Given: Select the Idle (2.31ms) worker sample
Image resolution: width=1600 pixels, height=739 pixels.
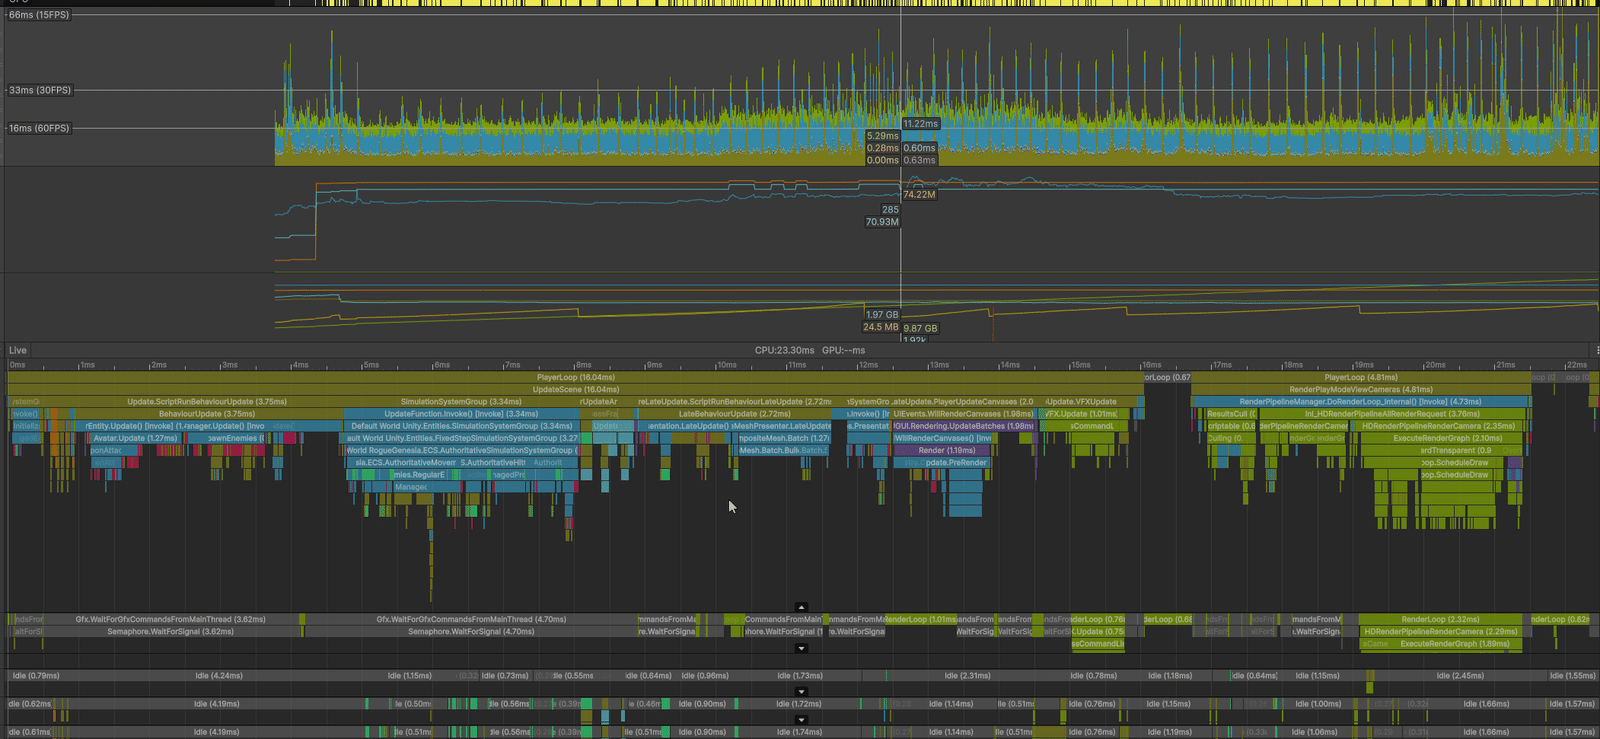Looking at the screenshot, I should click(967, 676).
